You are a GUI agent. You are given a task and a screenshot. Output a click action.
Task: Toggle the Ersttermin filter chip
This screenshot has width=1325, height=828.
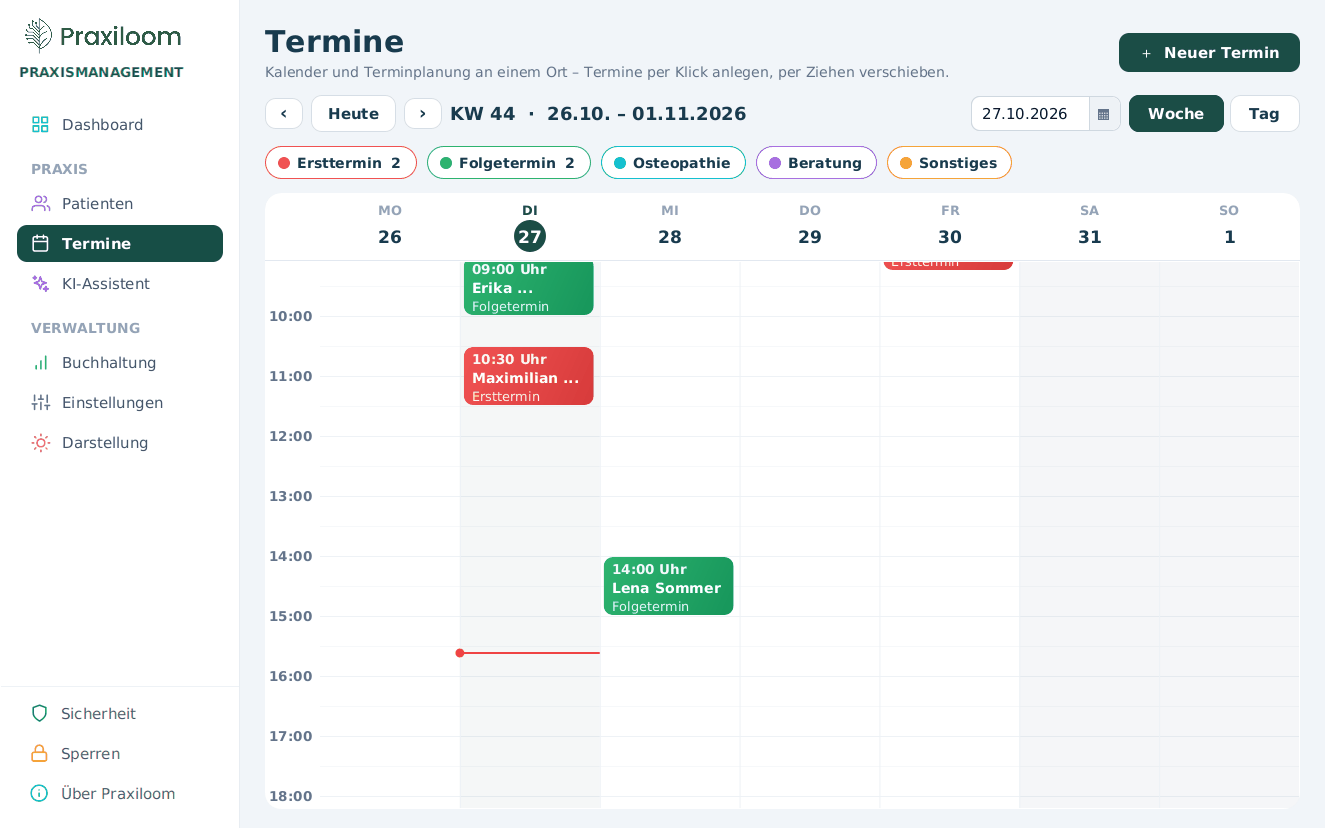click(x=341, y=163)
